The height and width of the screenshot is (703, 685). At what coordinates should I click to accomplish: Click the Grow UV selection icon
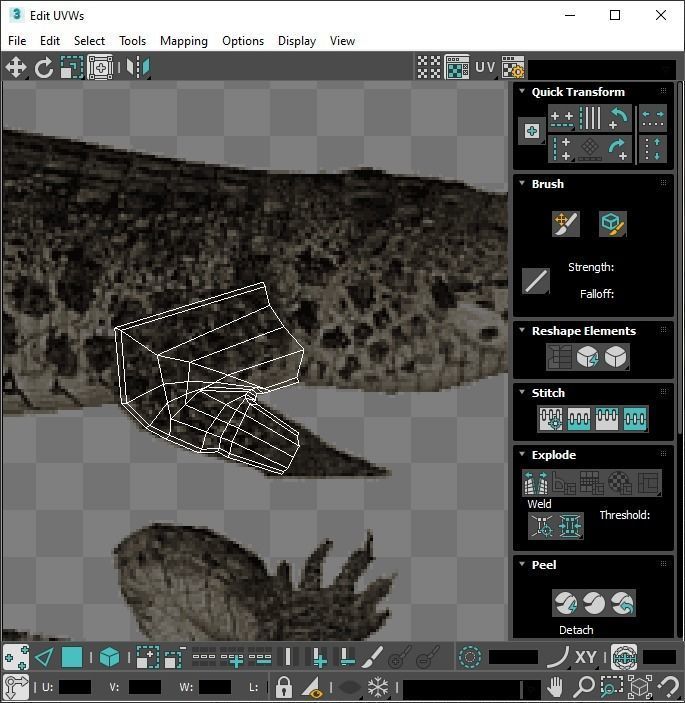point(147,658)
